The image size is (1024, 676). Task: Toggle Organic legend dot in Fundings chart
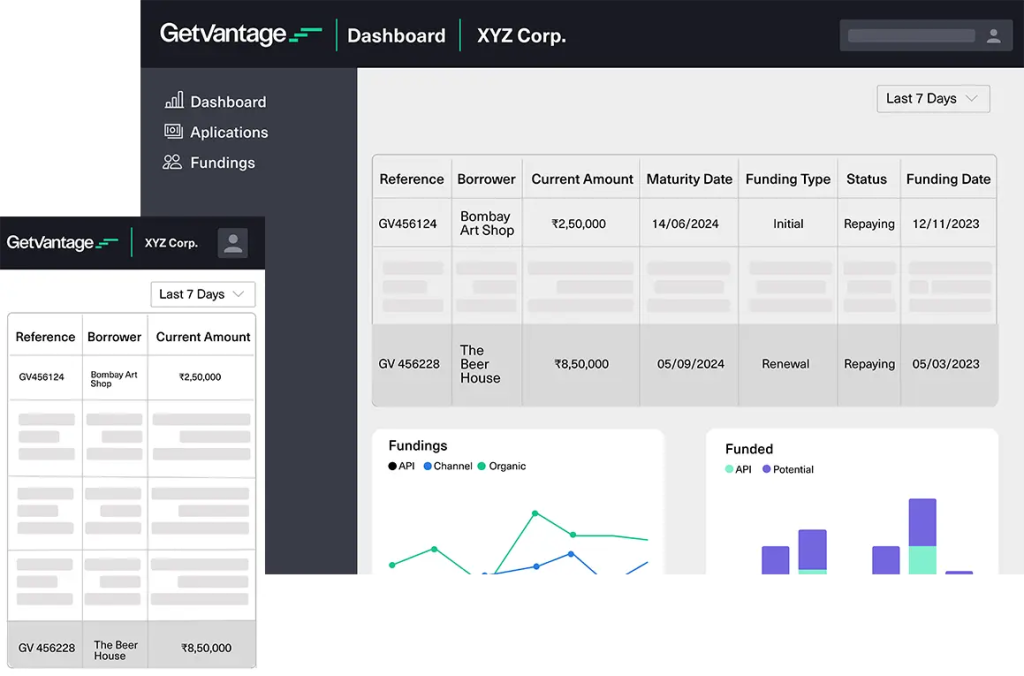click(x=482, y=466)
